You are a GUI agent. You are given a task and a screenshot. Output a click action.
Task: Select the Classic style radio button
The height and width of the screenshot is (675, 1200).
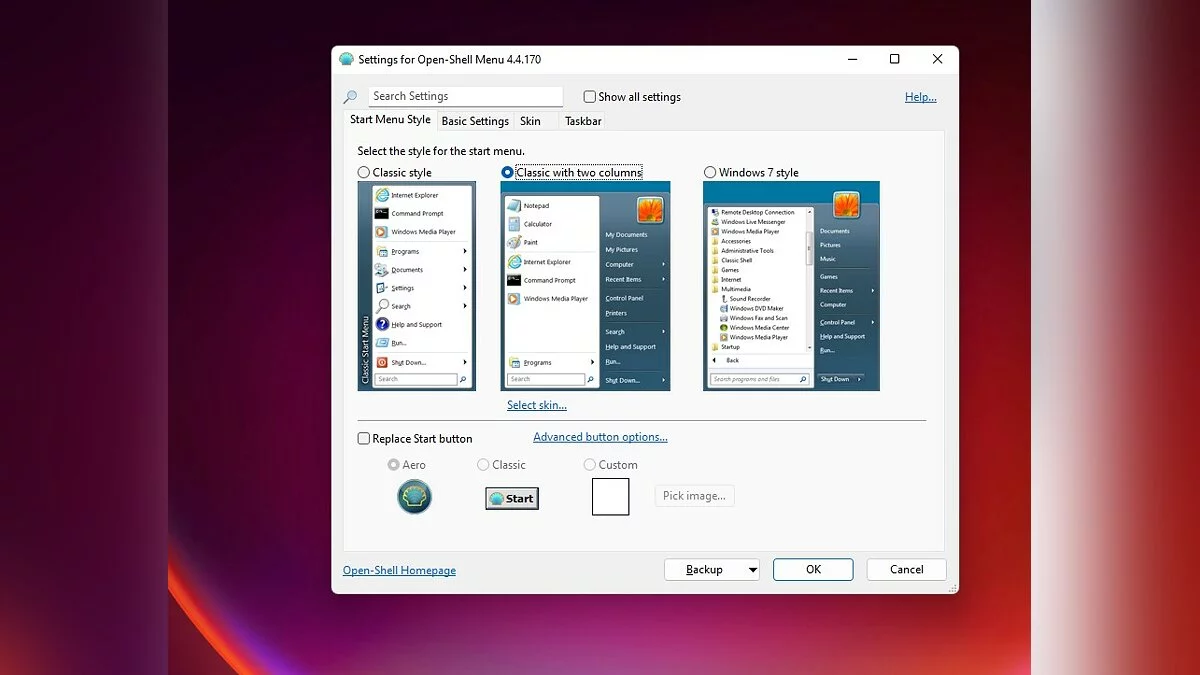[364, 172]
